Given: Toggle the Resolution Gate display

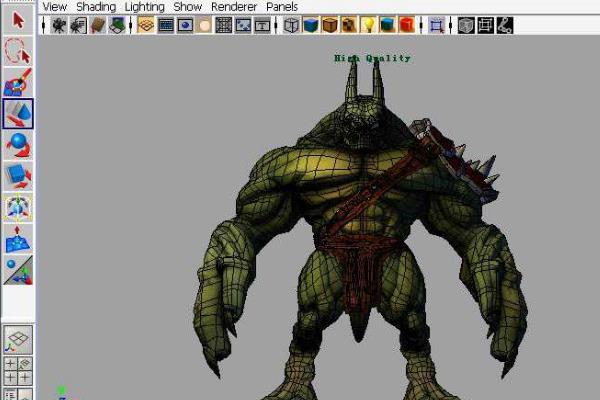Looking at the screenshot, I should pos(185,26).
